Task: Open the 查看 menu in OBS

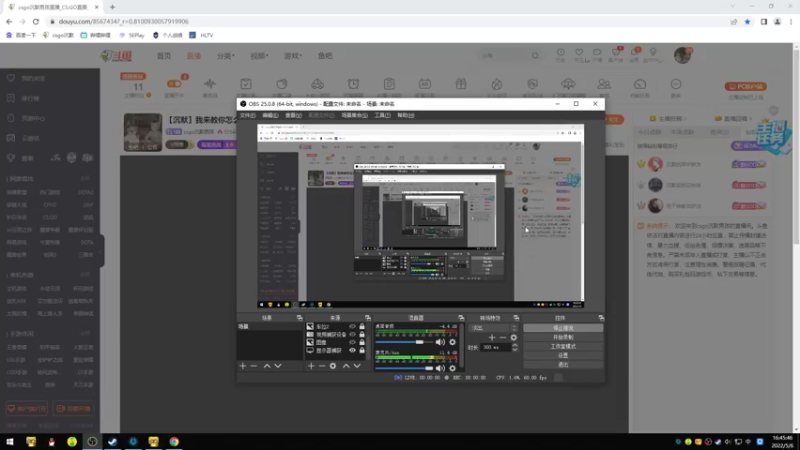Action: [293, 115]
